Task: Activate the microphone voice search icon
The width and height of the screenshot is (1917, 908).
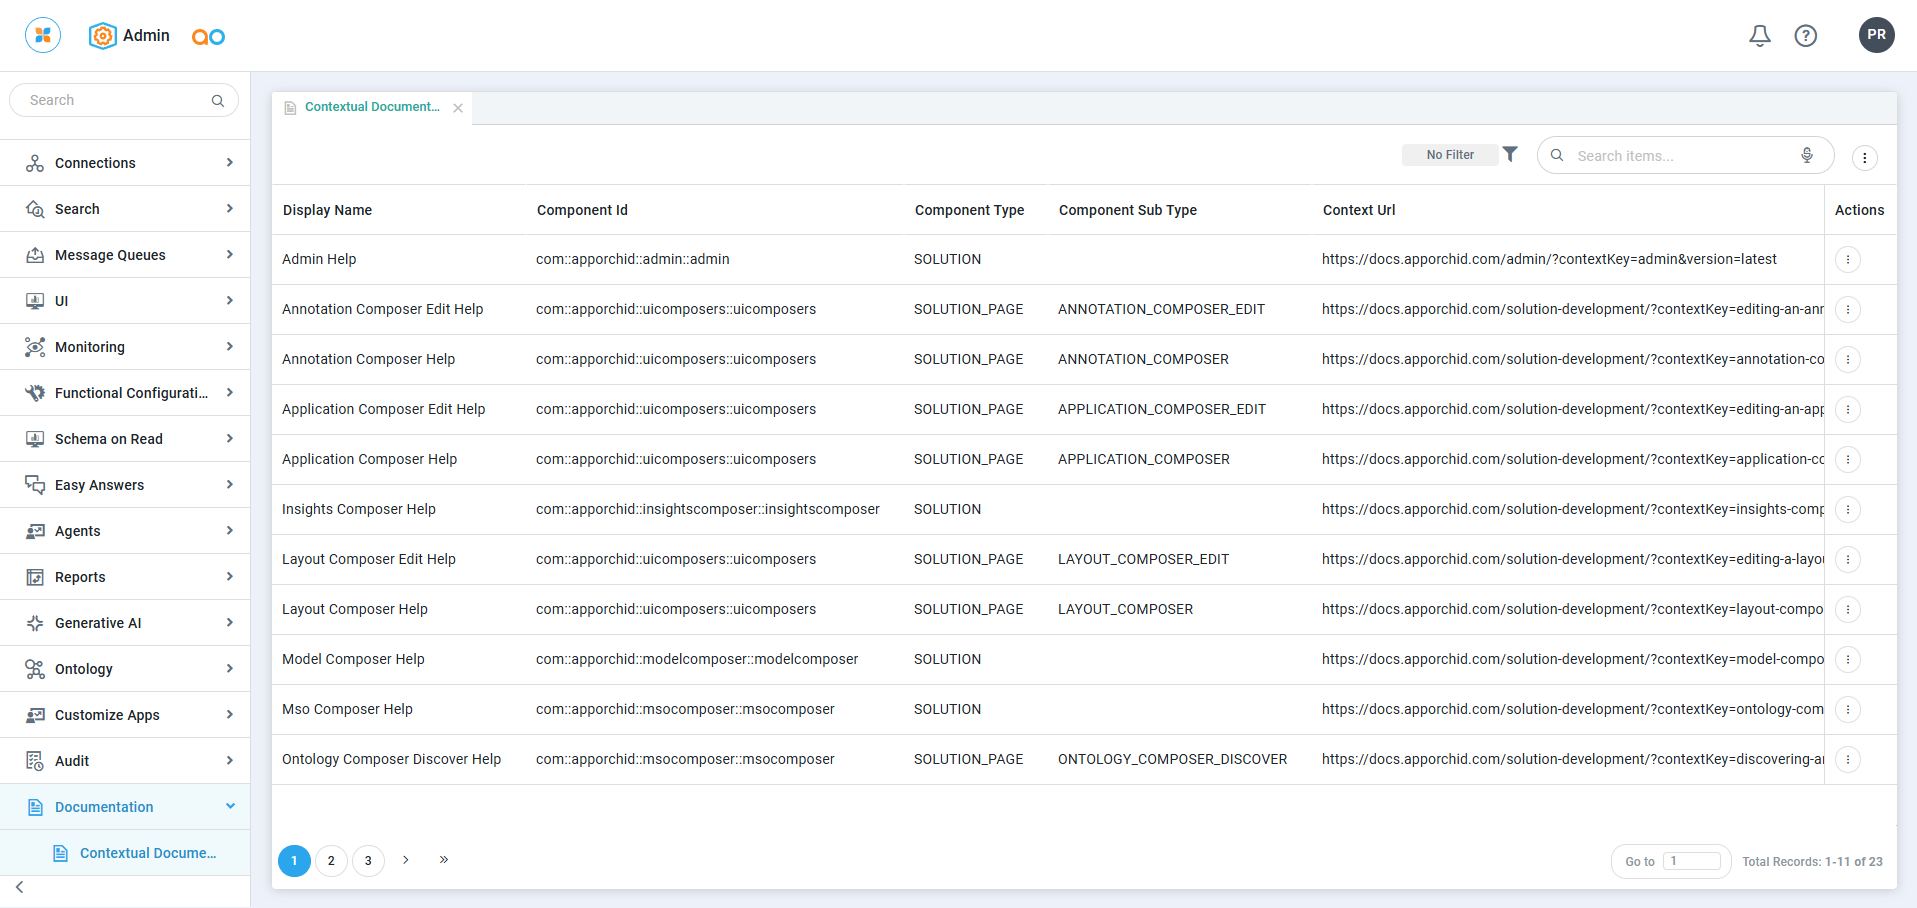Action: tap(1807, 155)
